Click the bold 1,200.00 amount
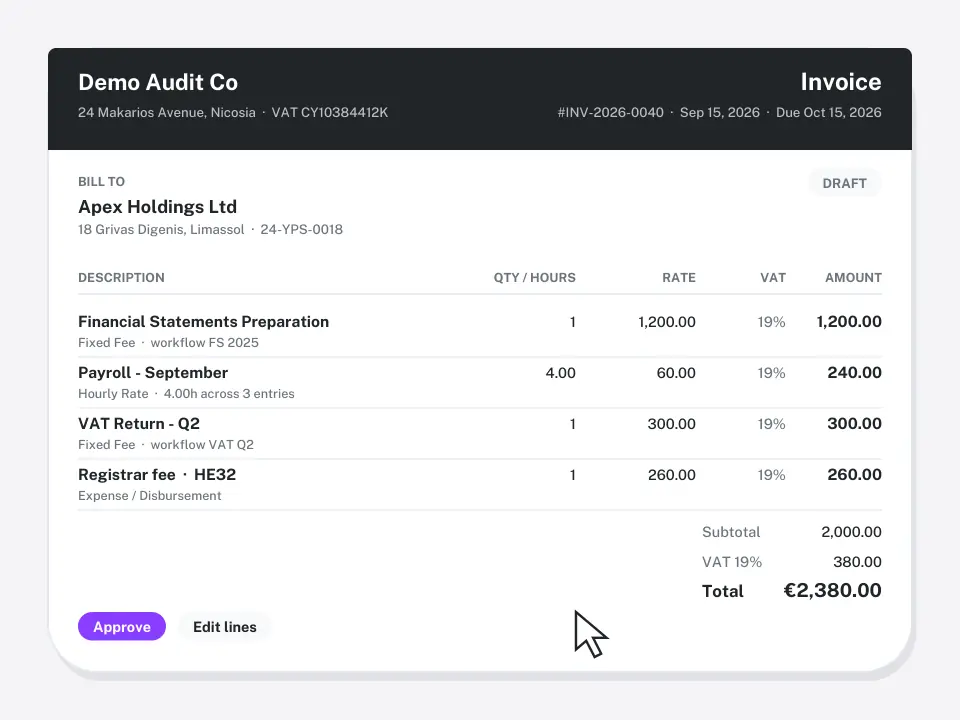Image resolution: width=960 pixels, height=720 pixels. click(849, 322)
